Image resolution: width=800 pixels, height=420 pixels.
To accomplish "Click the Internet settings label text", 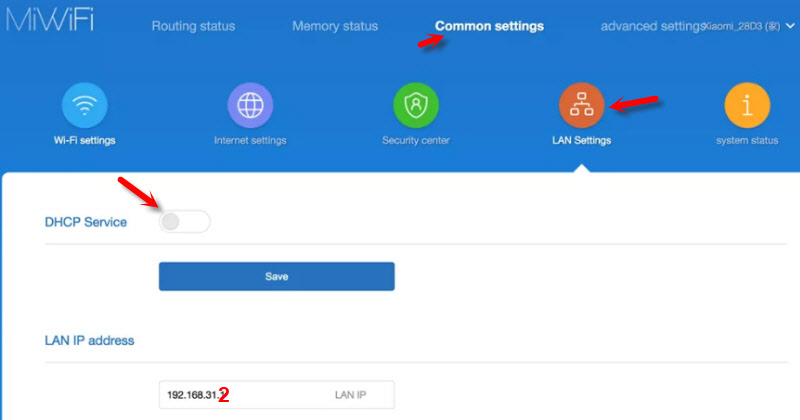I will tap(250, 140).
